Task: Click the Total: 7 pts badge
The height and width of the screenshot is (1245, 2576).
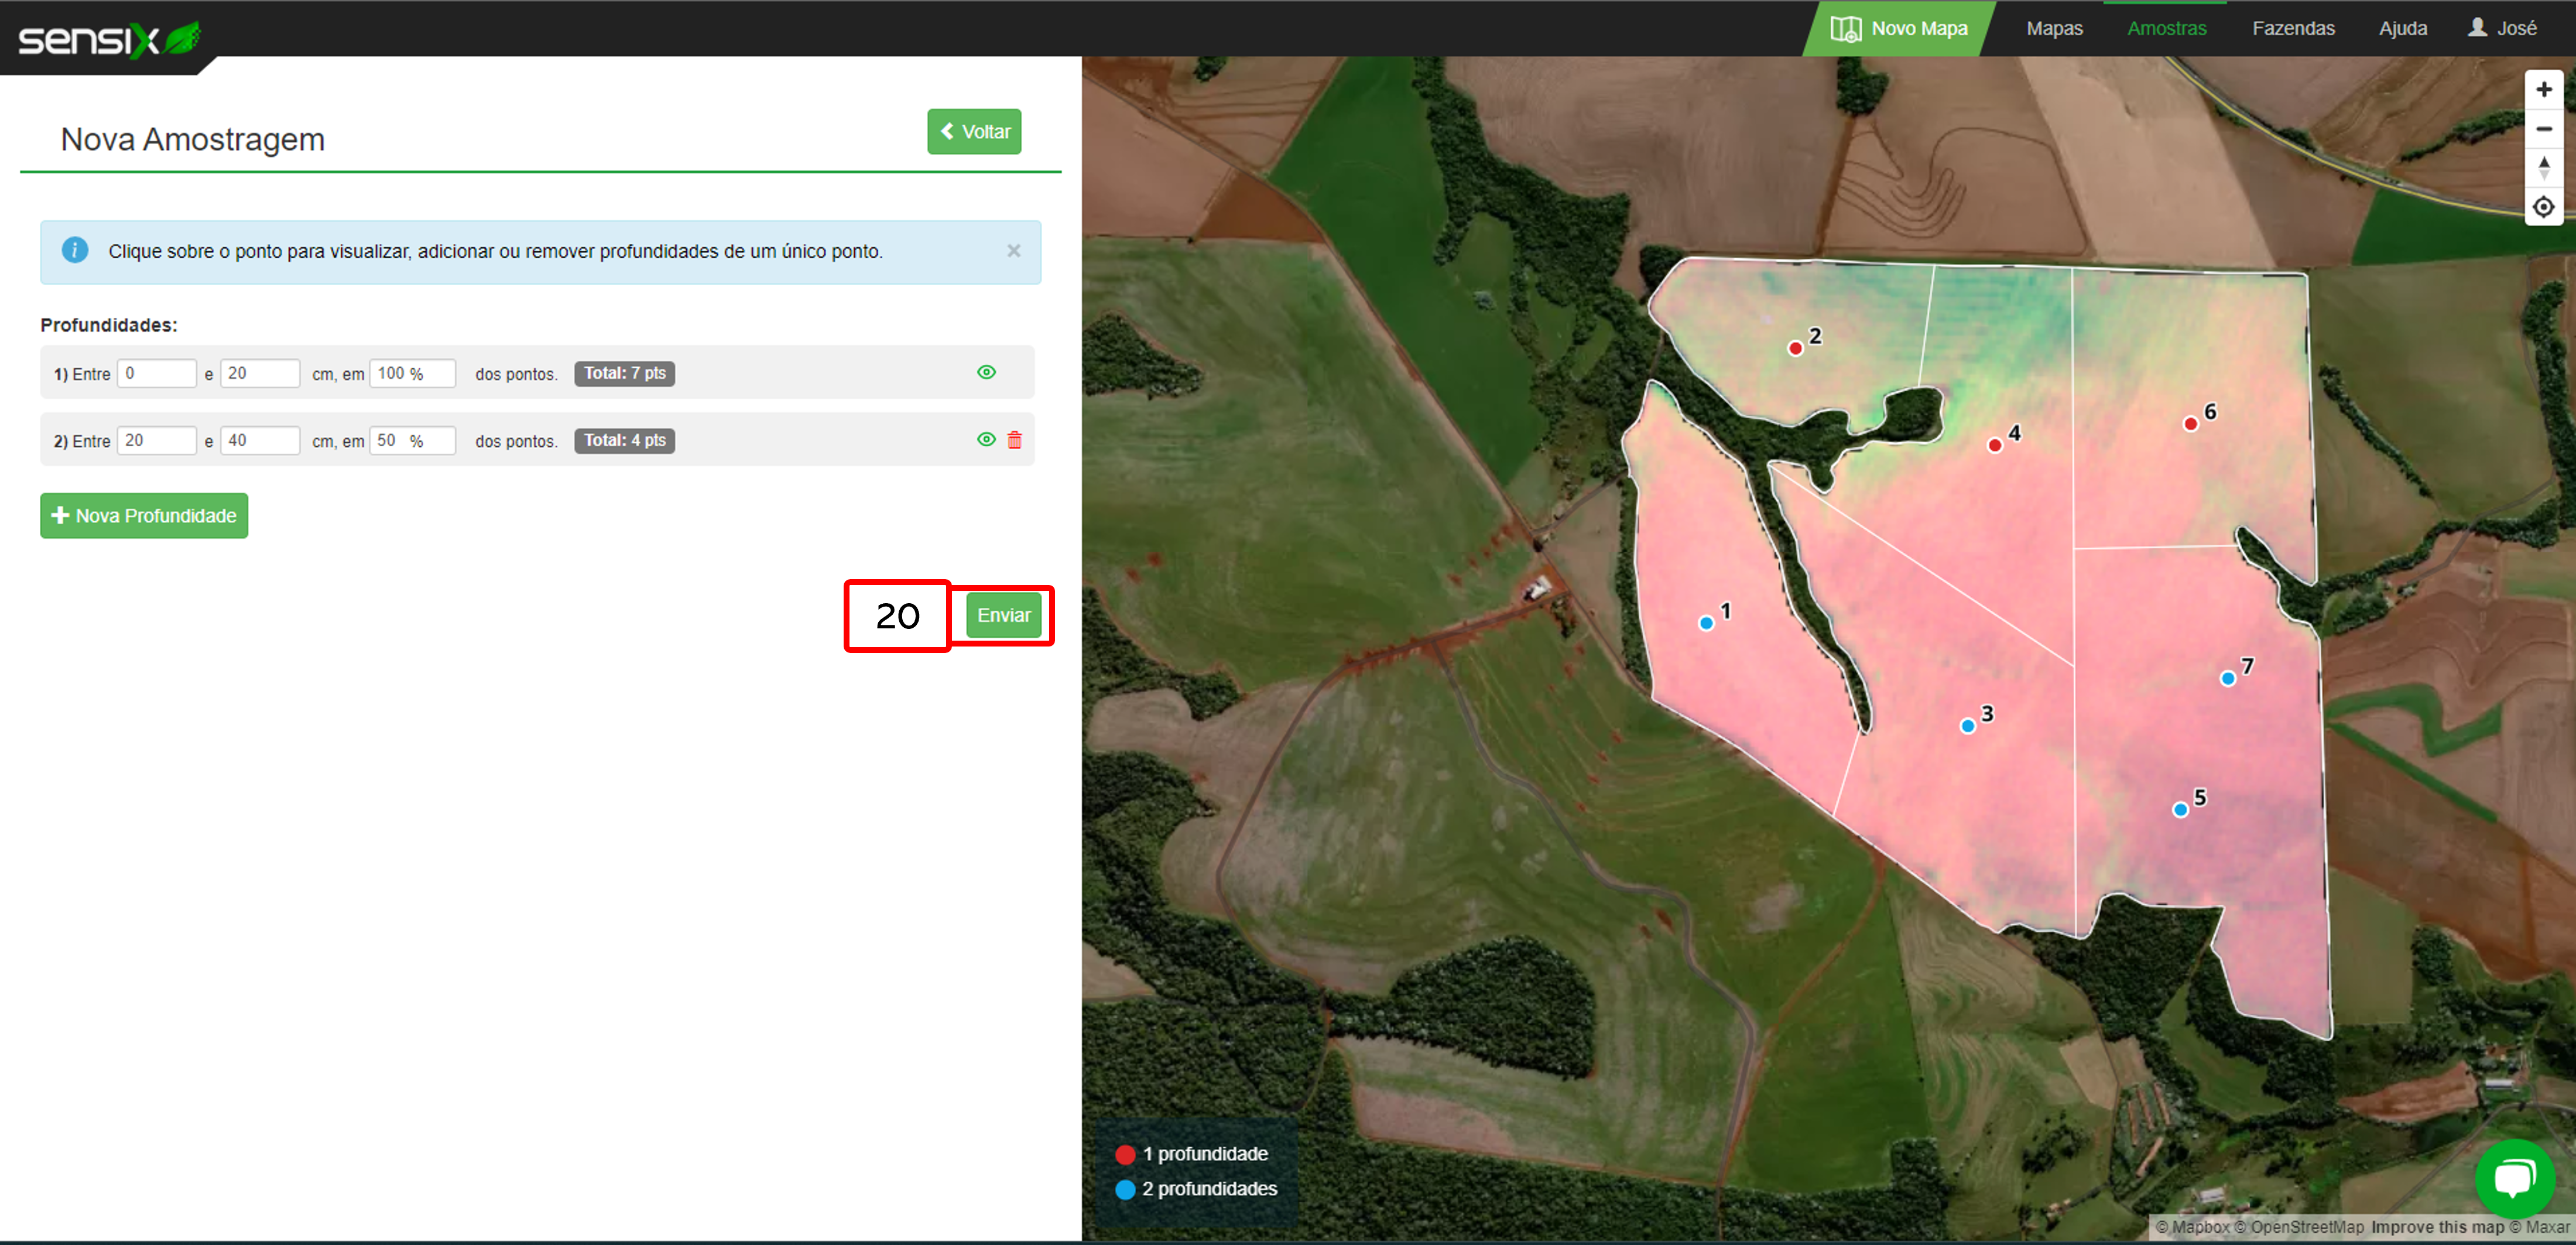Action: pyautogui.click(x=624, y=373)
